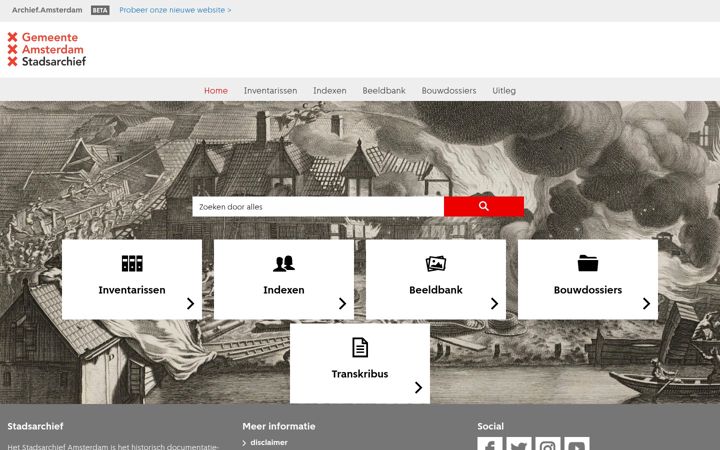This screenshot has height=450, width=720.
Task: Open the YouTube social icon
Action: point(577,444)
